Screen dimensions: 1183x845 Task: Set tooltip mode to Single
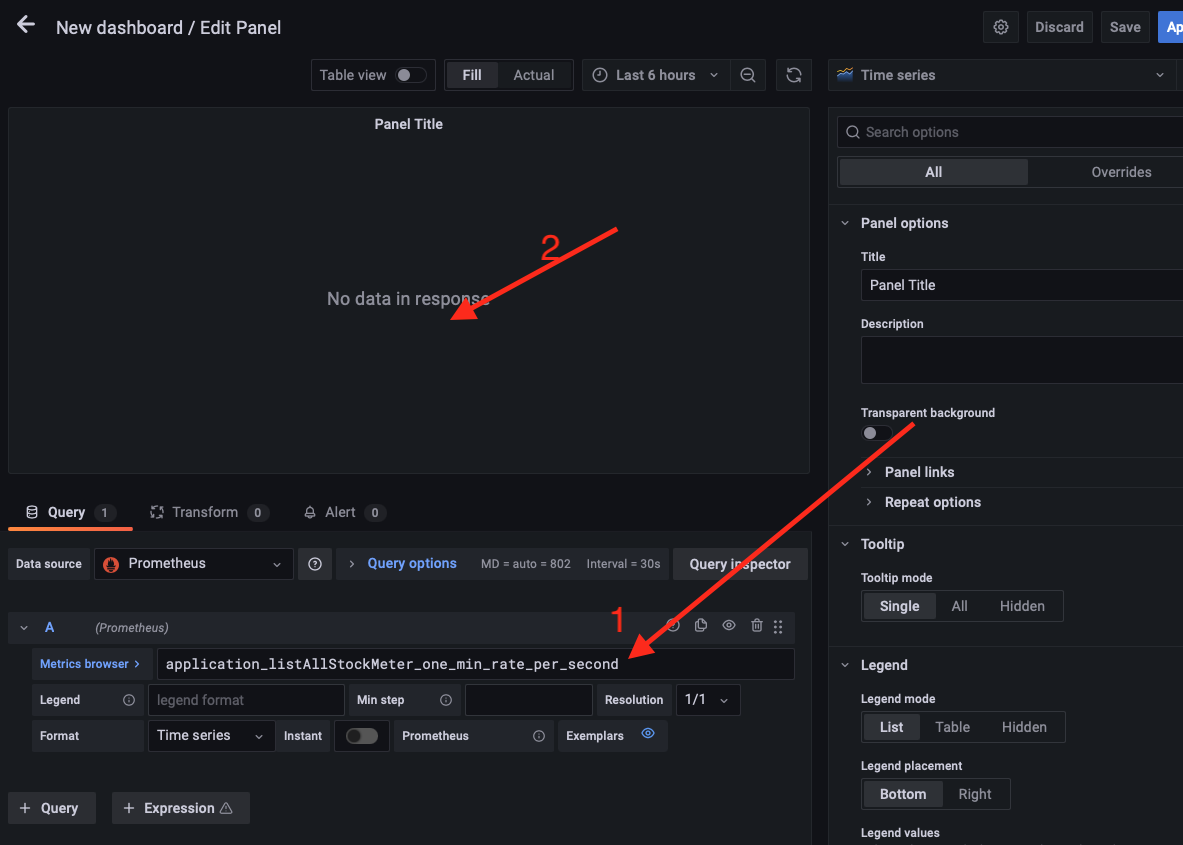pyautogui.click(x=899, y=606)
